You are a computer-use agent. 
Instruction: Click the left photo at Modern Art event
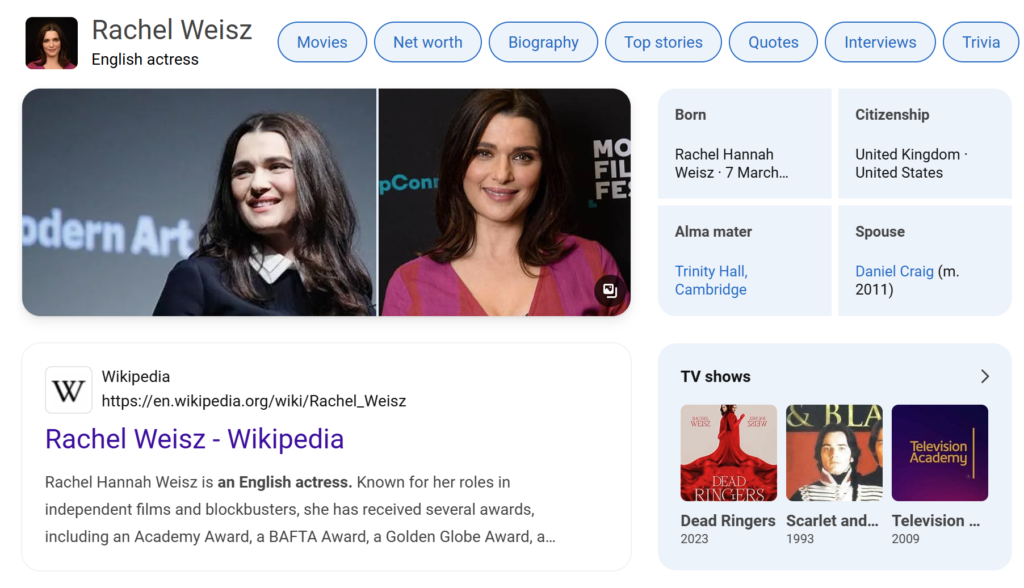click(x=199, y=202)
